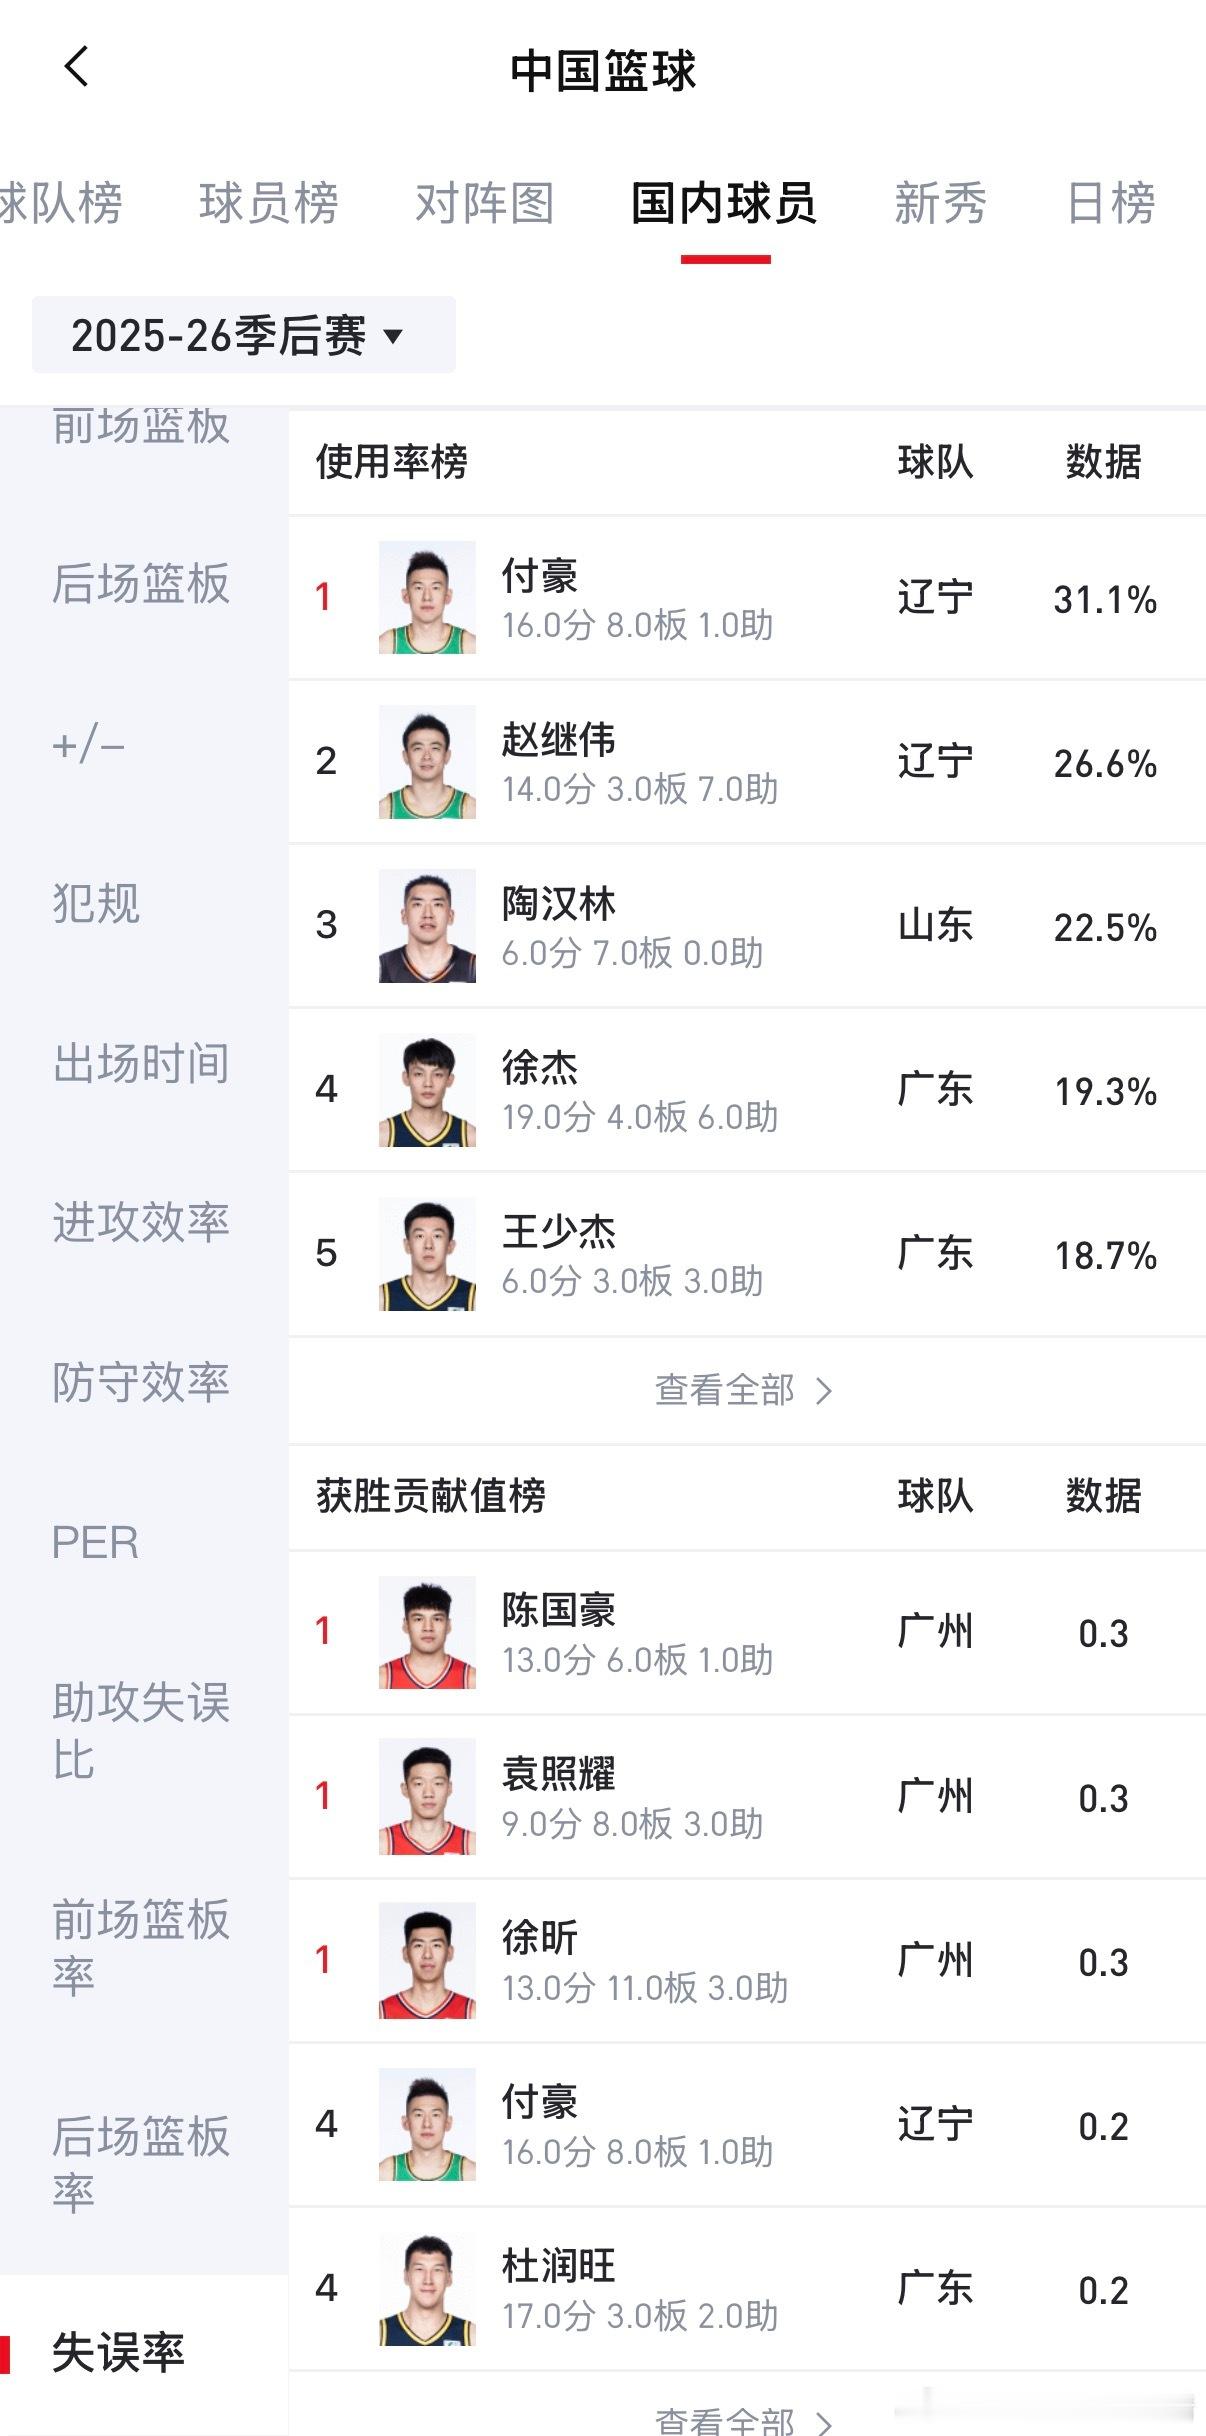Open 陶汉林's player avatar
Screen dimensions: 1206x2436
coord(427,926)
